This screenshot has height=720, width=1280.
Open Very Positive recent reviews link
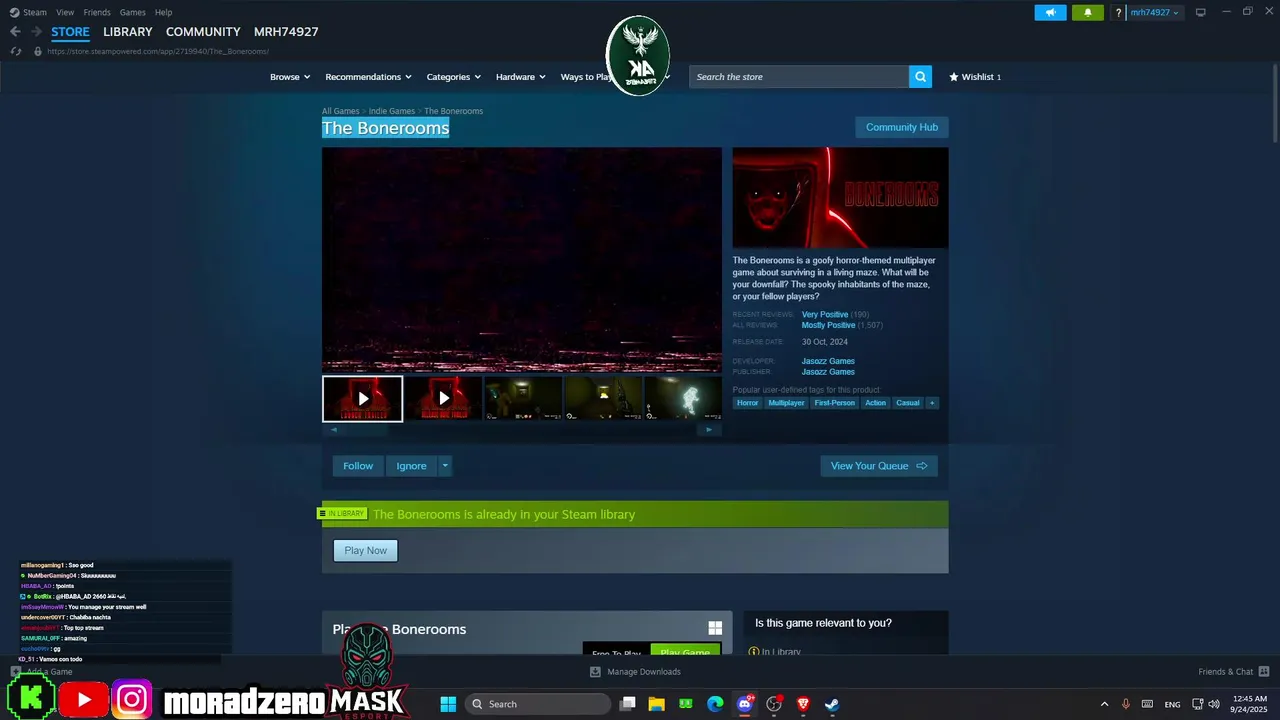[x=825, y=314]
